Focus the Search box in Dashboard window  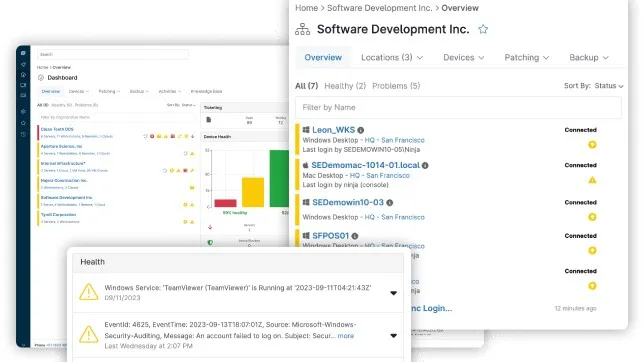tap(113, 54)
